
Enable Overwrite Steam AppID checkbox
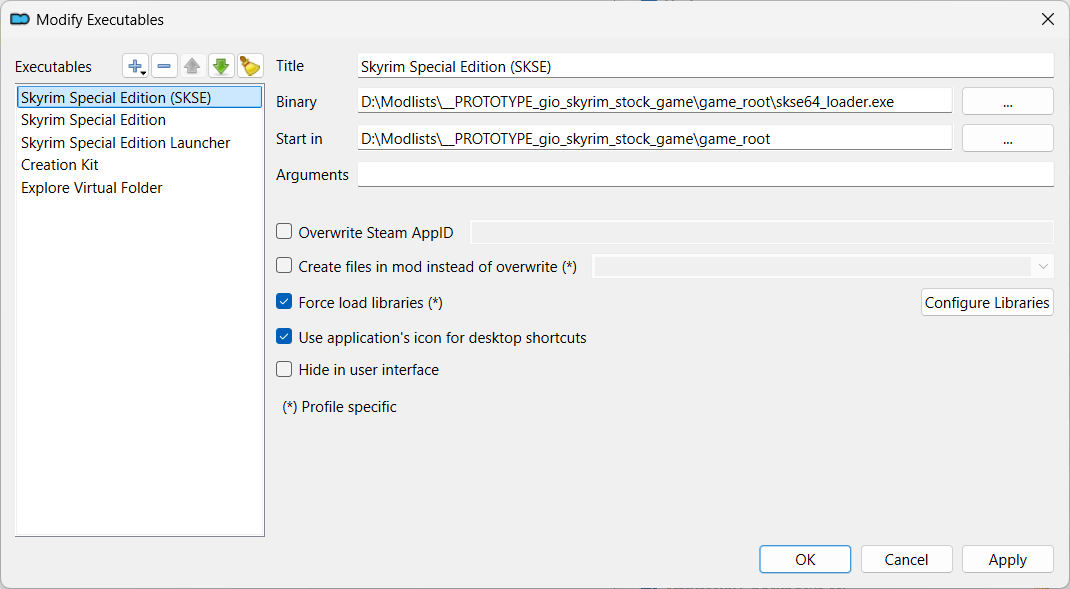point(284,231)
